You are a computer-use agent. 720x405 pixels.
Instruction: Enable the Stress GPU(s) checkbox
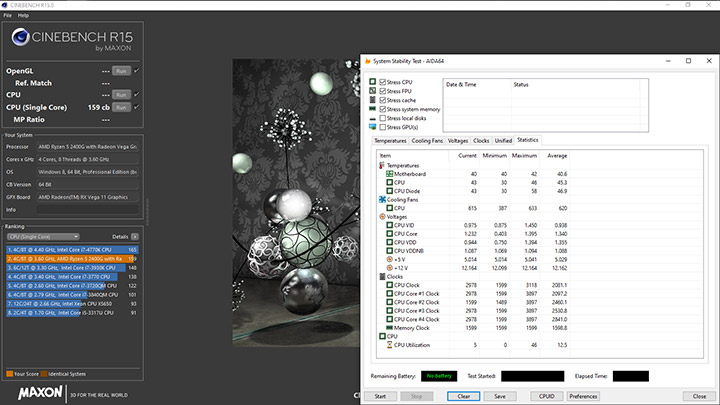(383, 127)
